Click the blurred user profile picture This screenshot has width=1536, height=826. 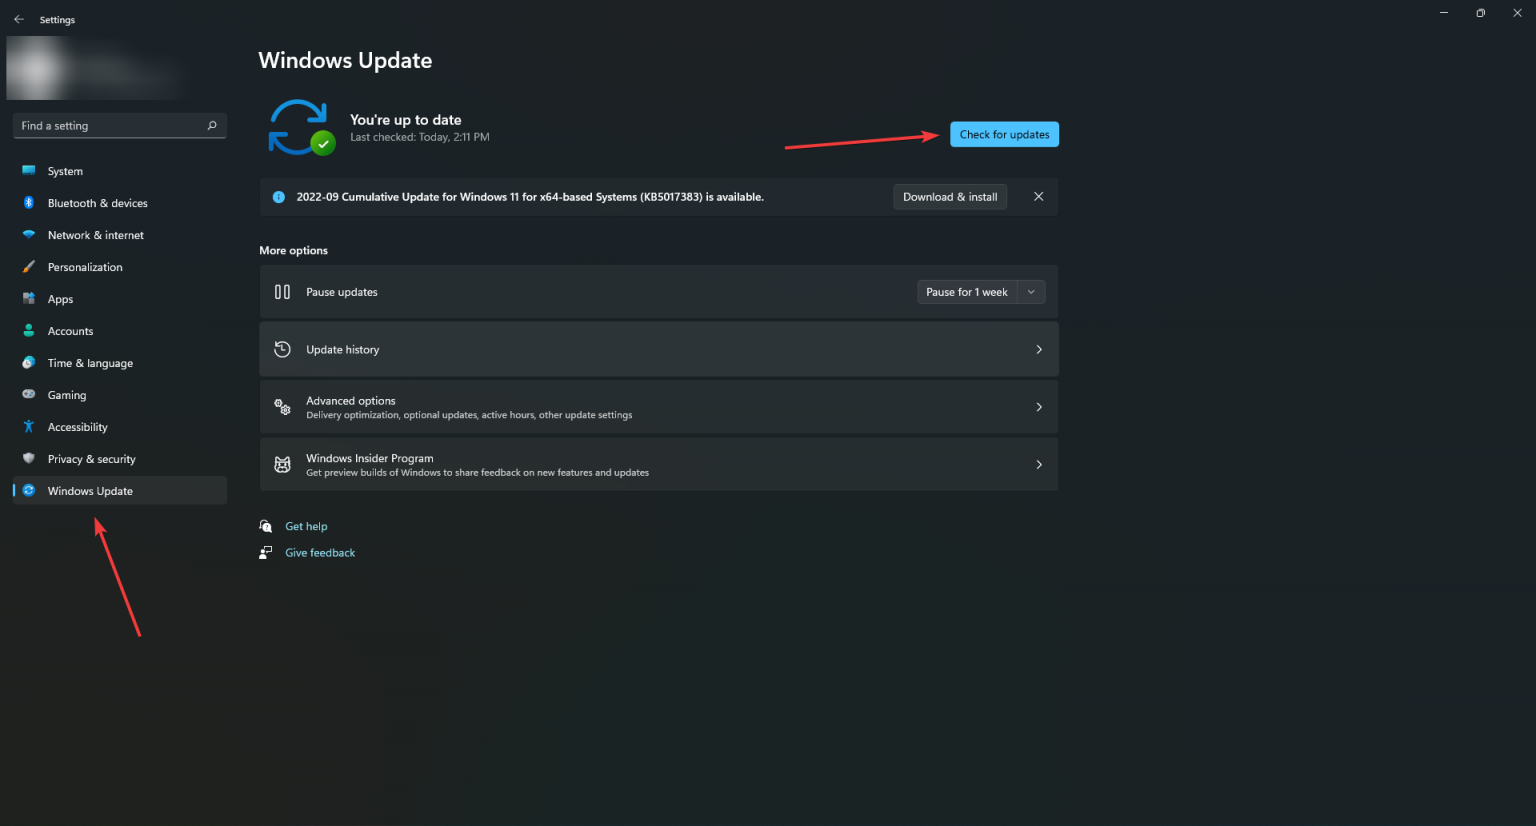(37, 68)
